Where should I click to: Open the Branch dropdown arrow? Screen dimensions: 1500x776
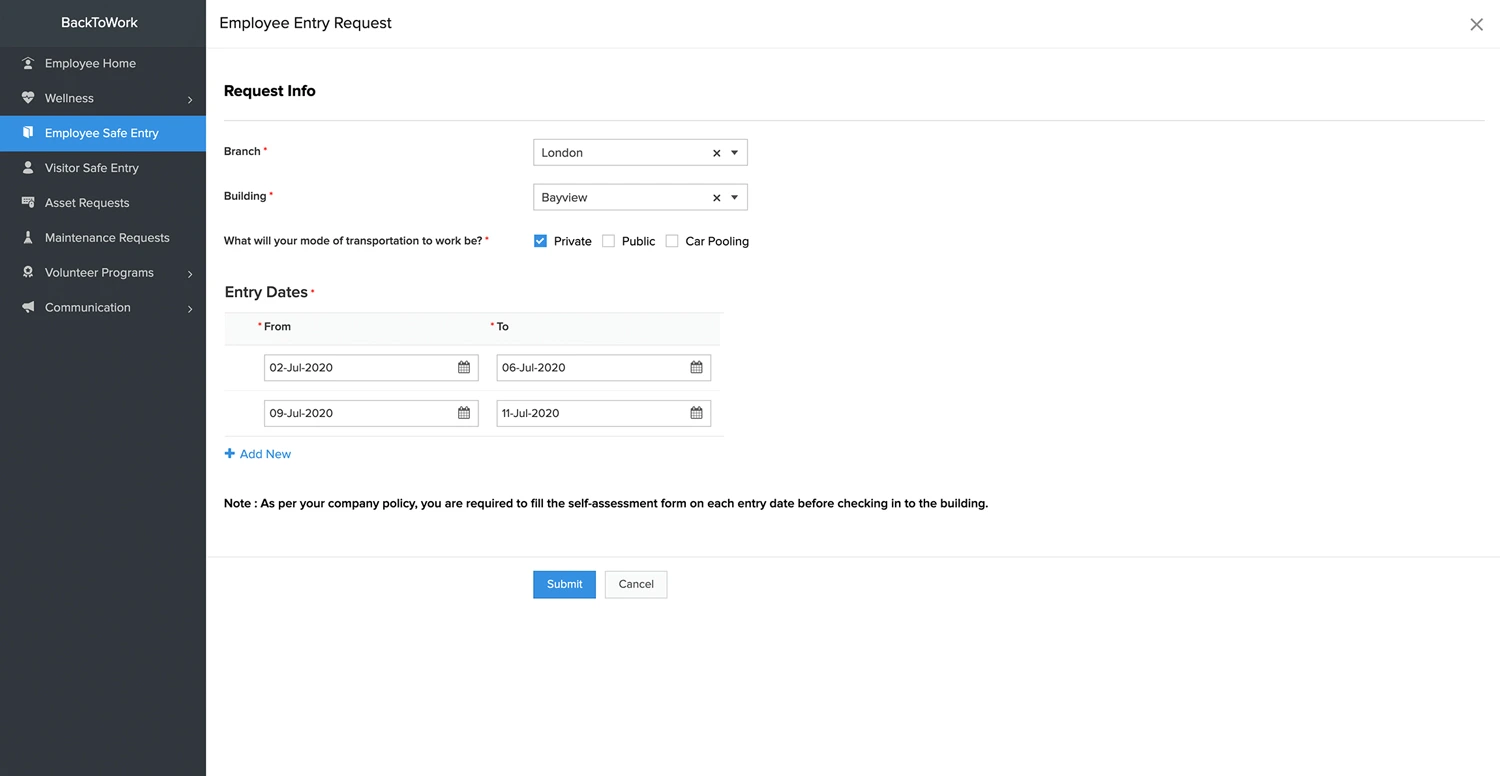point(735,153)
